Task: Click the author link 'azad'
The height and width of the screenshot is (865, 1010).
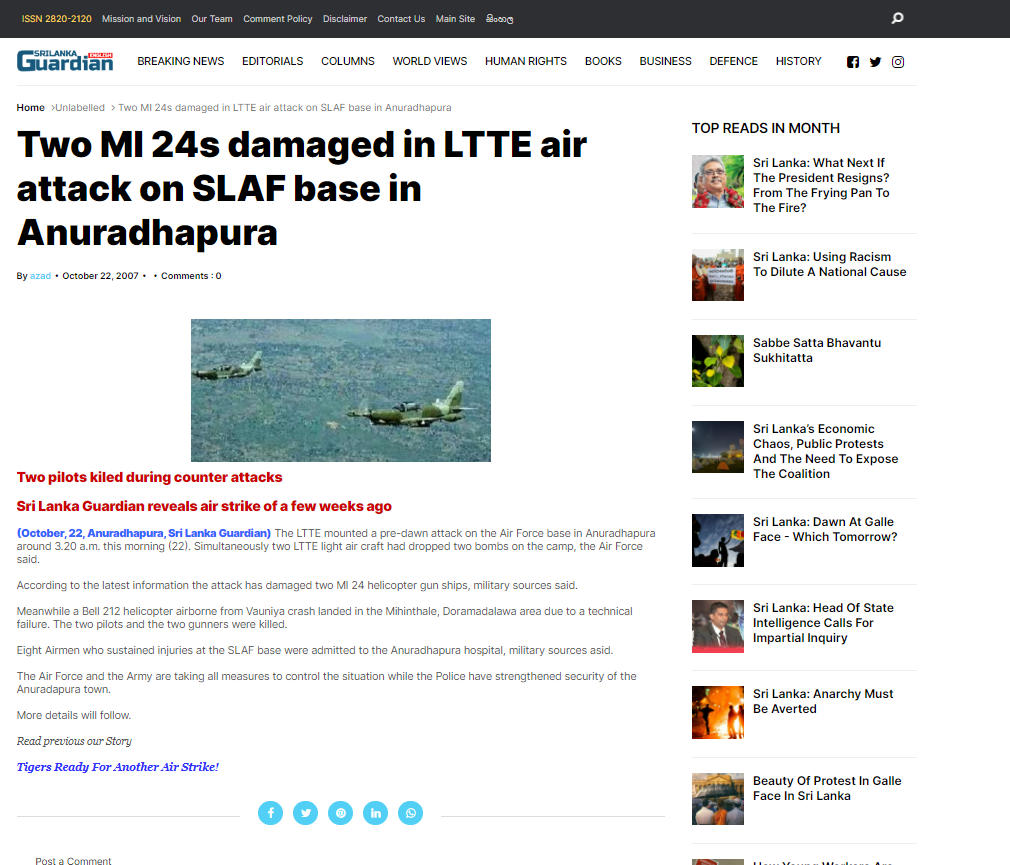Action: pyautogui.click(x=39, y=275)
